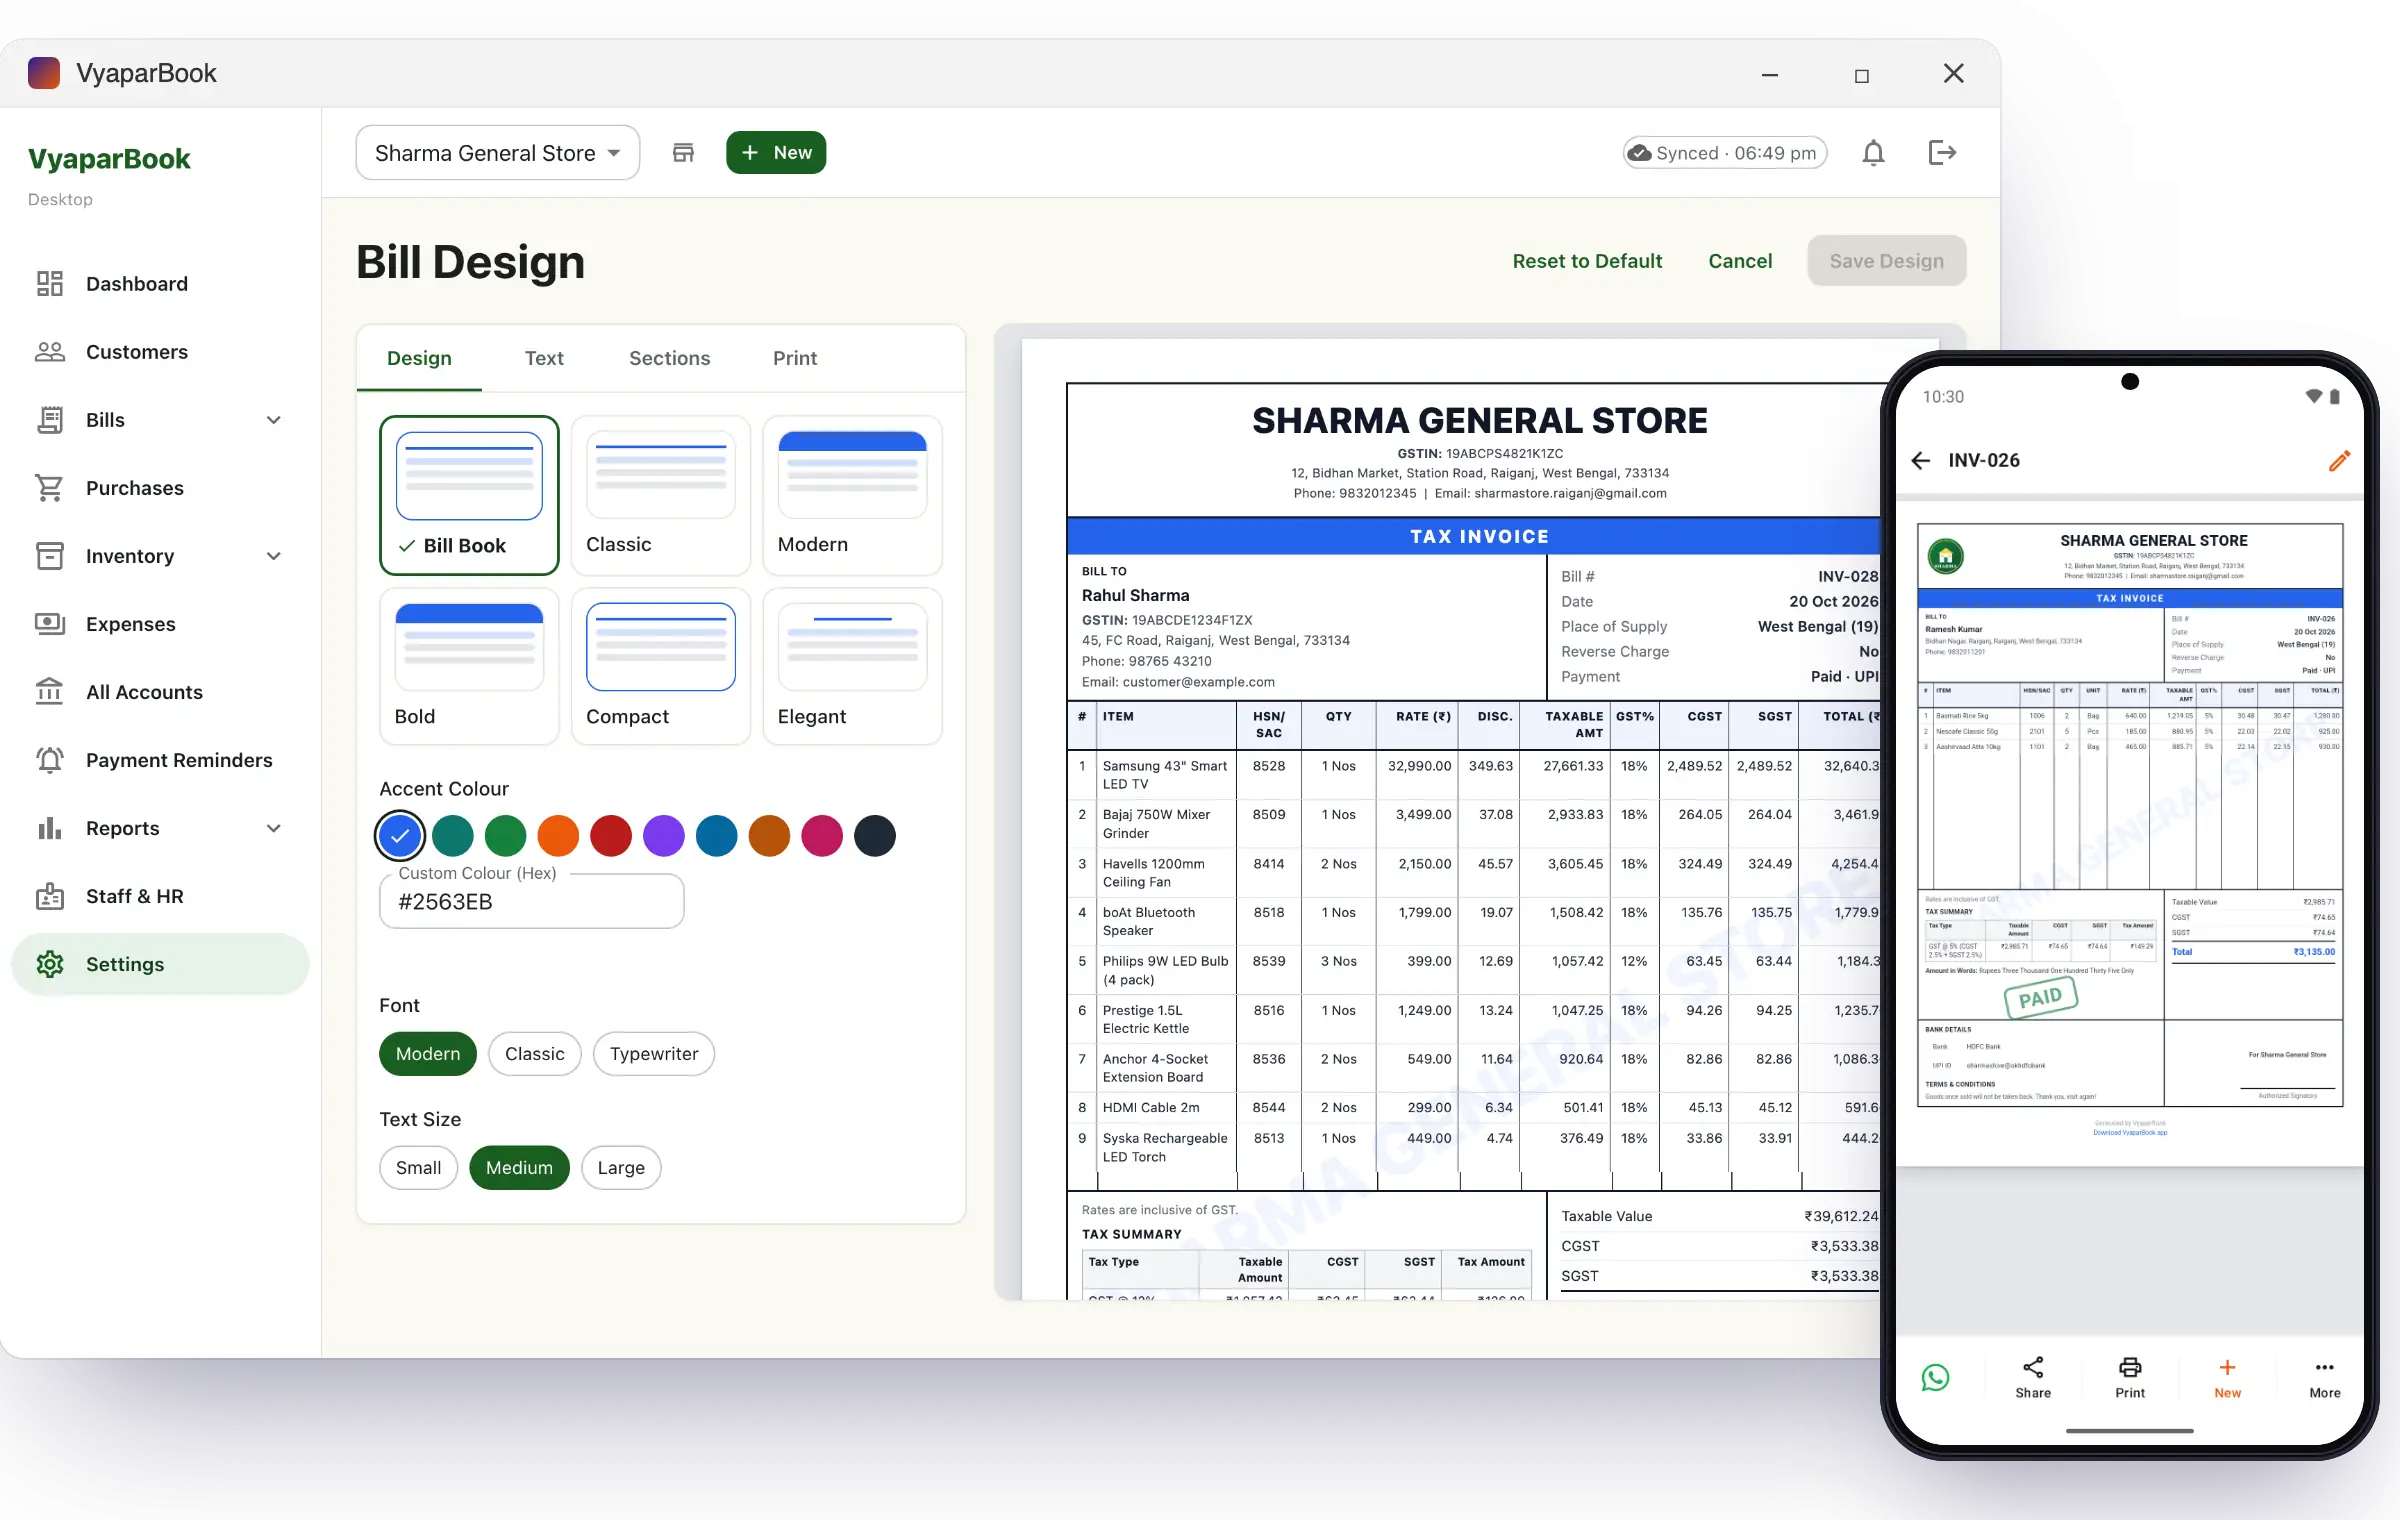The width and height of the screenshot is (2400, 1520).
Task: Click the green New button
Action: click(x=776, y=153)
